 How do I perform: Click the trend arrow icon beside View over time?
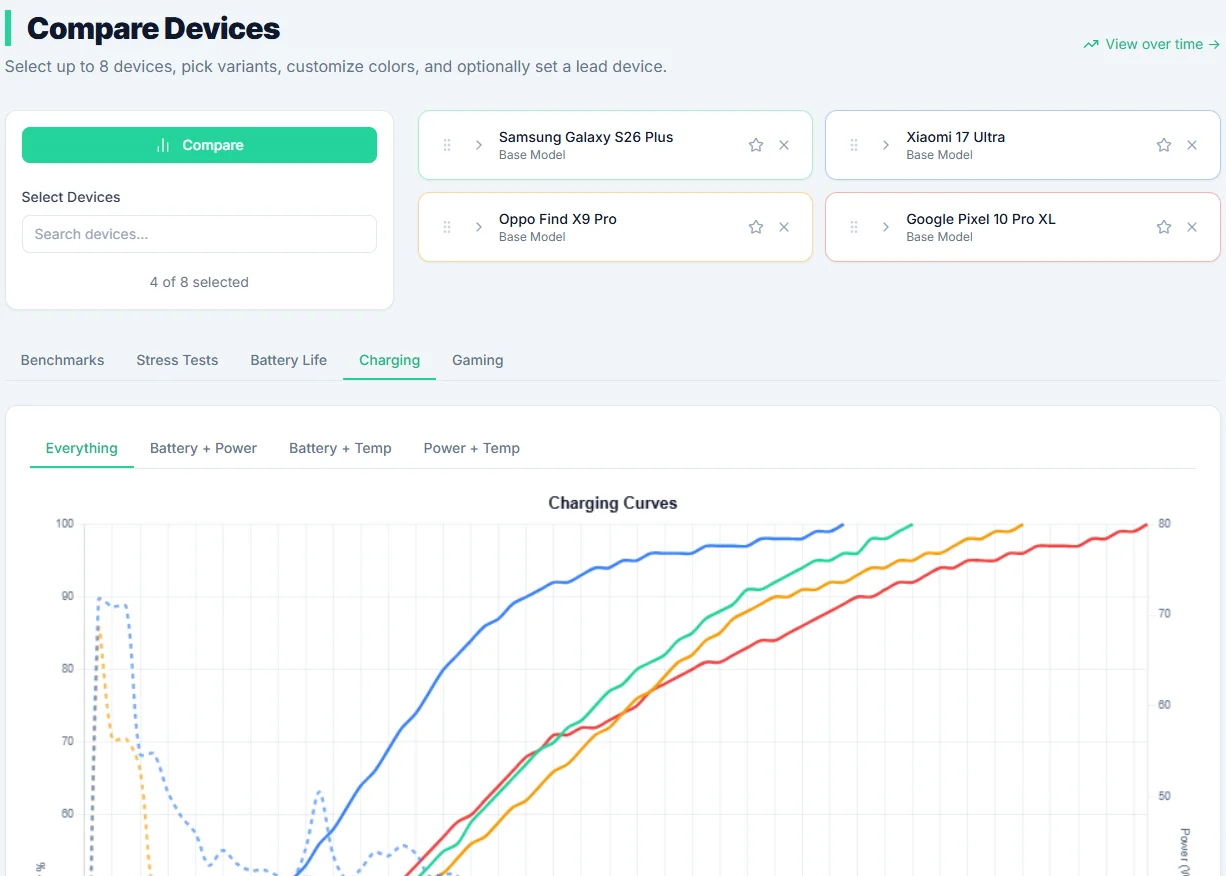pos(1091,44)
